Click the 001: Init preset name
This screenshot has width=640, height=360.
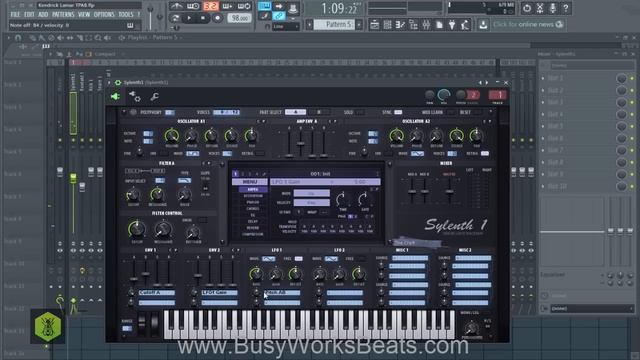pyautogui.click(x=320, y=174)
